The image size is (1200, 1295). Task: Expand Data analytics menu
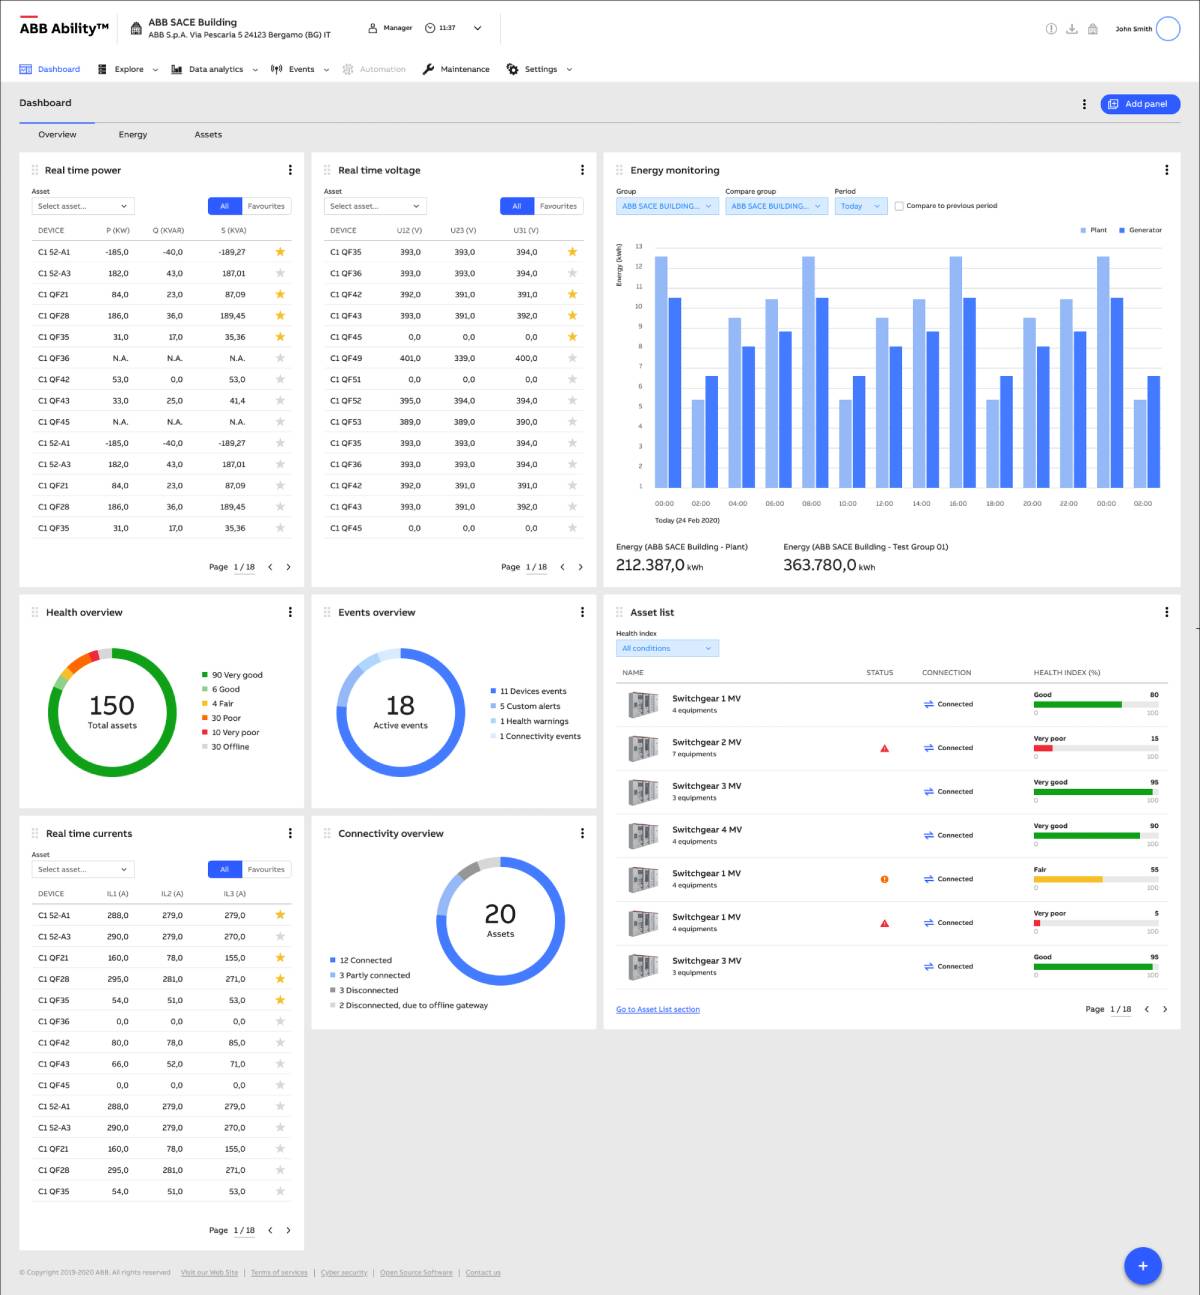[215, 69]
